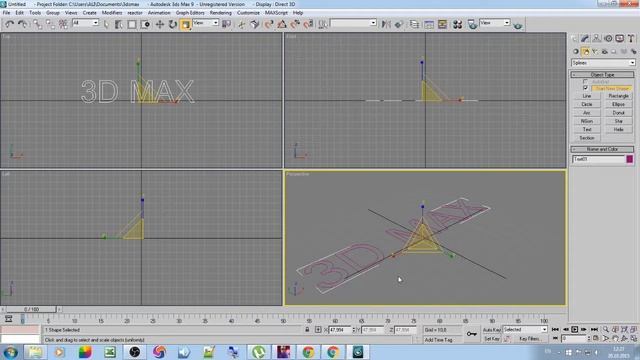This screenshot has height=360, width=640.
Task: Open the Modifiers menu
Action: point(112,13)
